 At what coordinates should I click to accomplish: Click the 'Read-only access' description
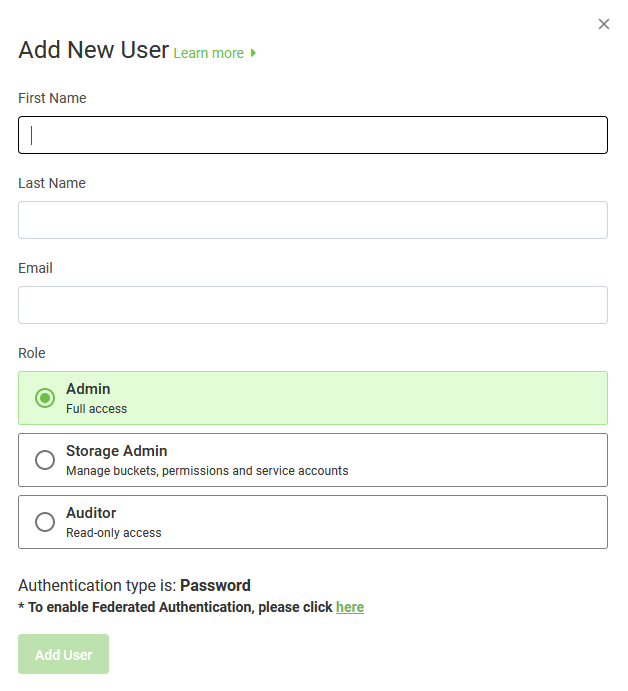113,533
